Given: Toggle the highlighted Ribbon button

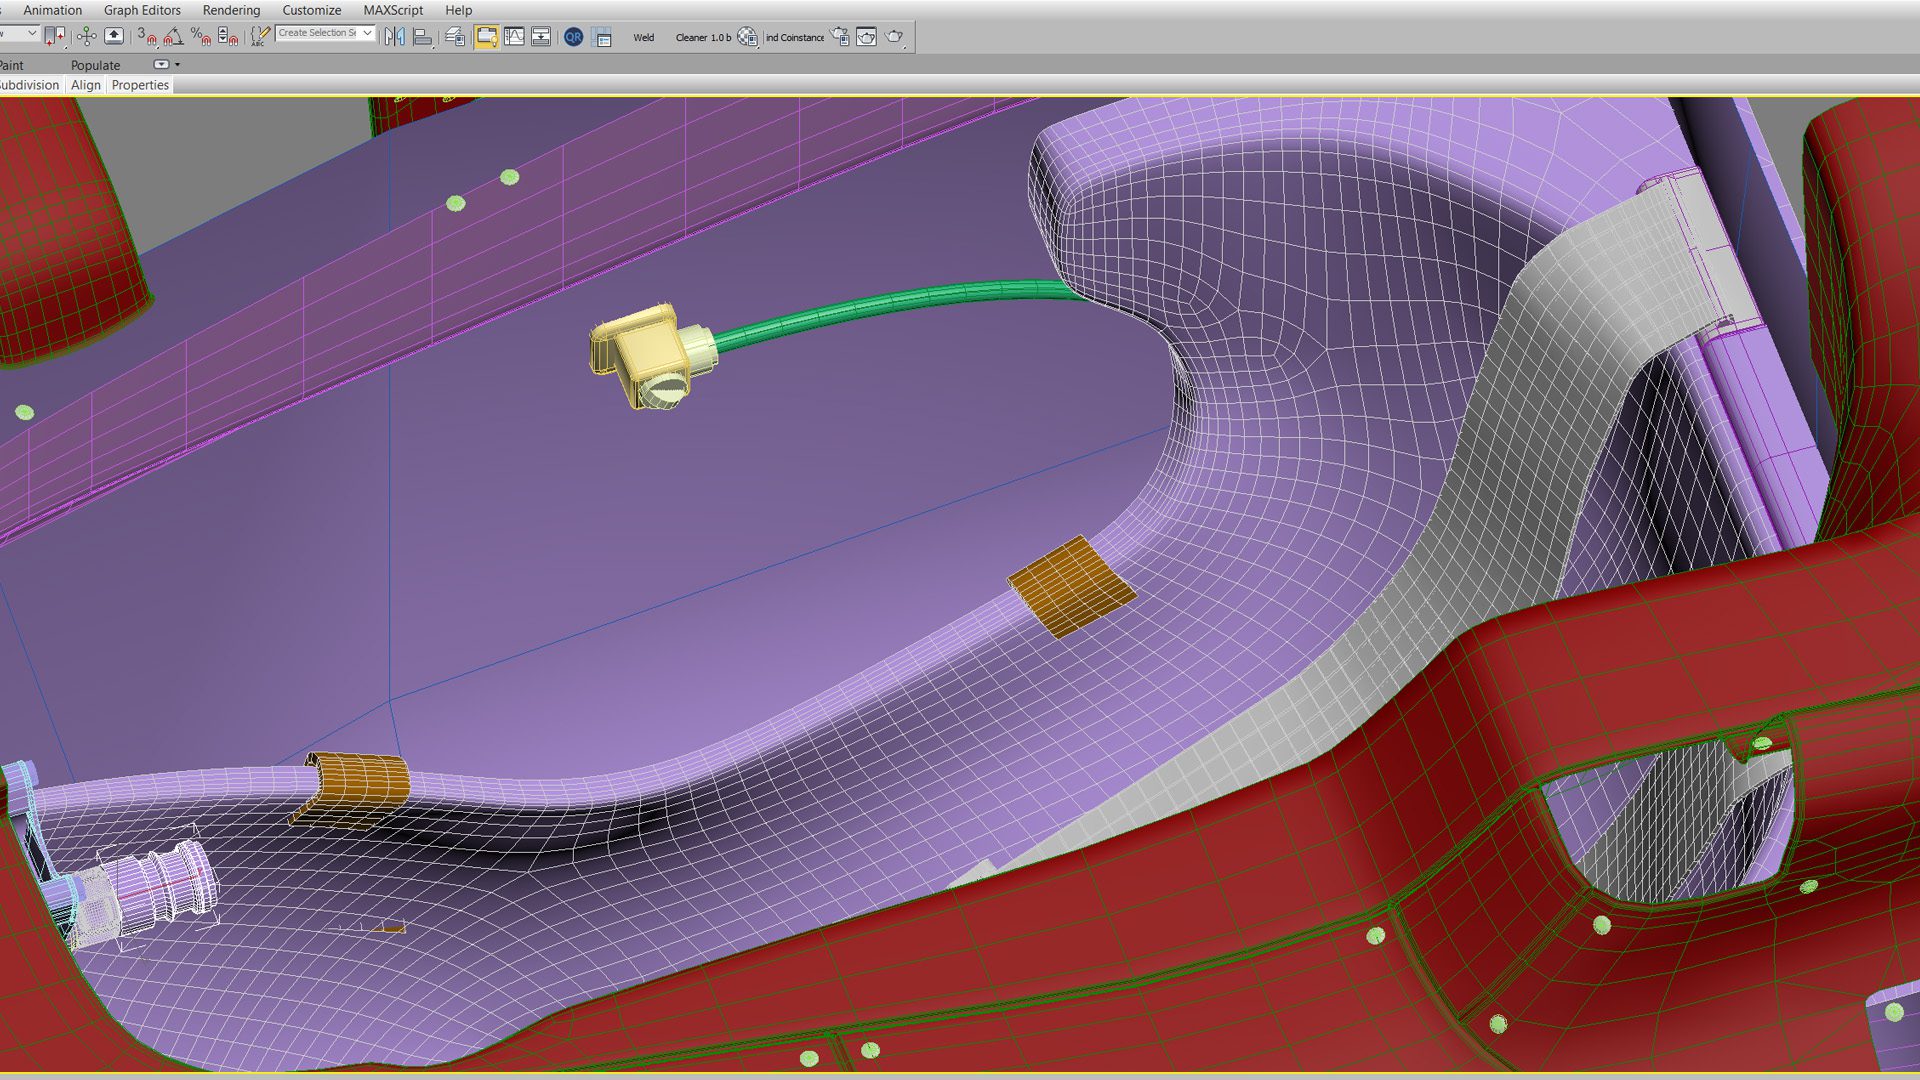Looking at the screenshot, I should click(x=487, y=36).
